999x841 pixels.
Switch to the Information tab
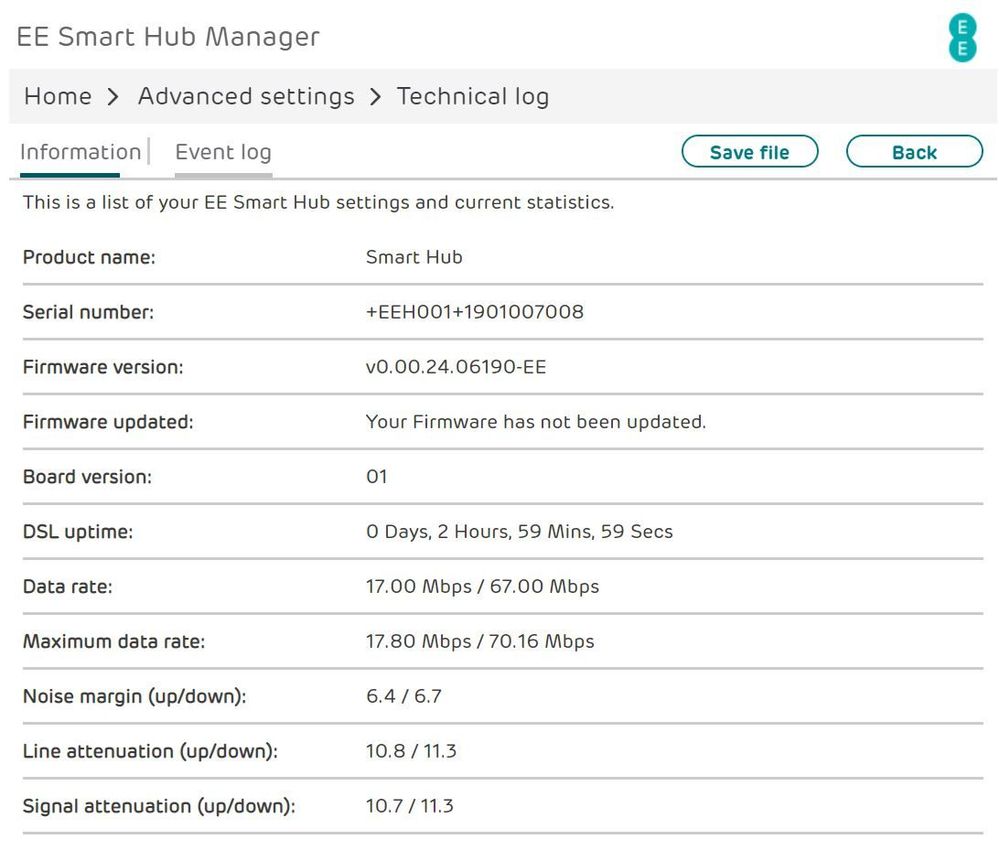(x=81, y=153)
